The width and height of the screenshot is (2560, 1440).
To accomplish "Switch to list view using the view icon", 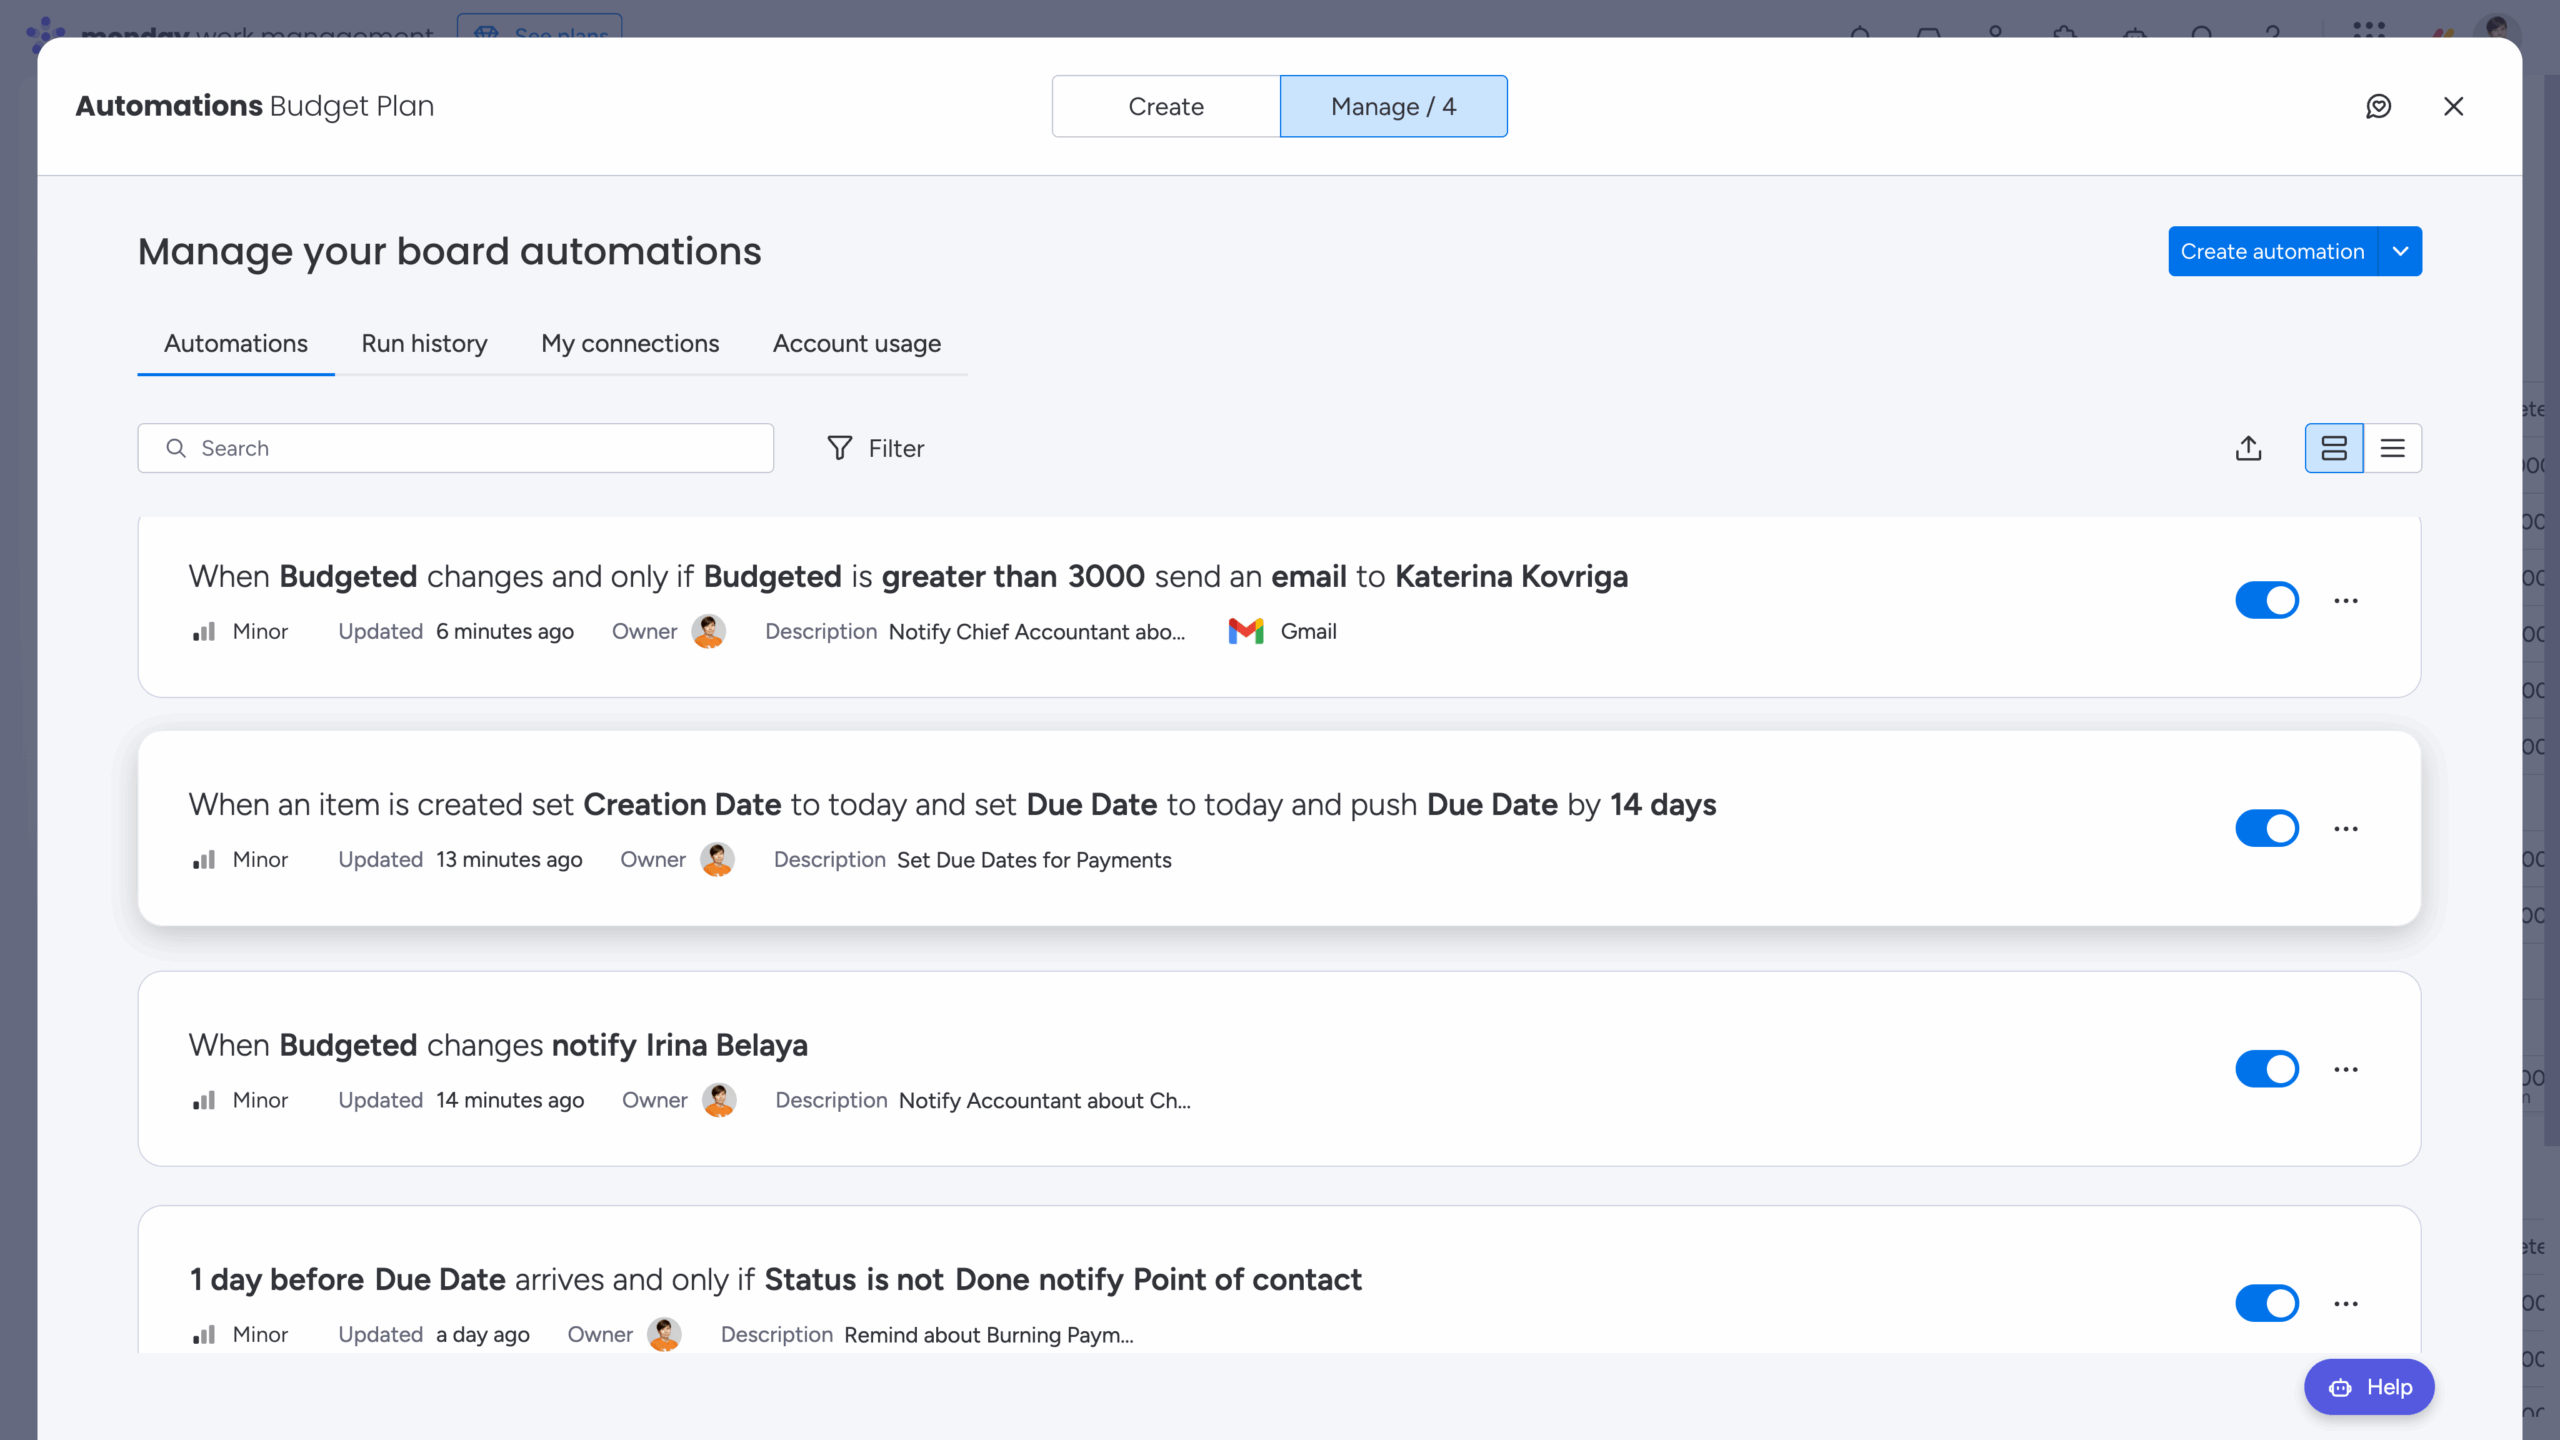I will (2395, 448).
